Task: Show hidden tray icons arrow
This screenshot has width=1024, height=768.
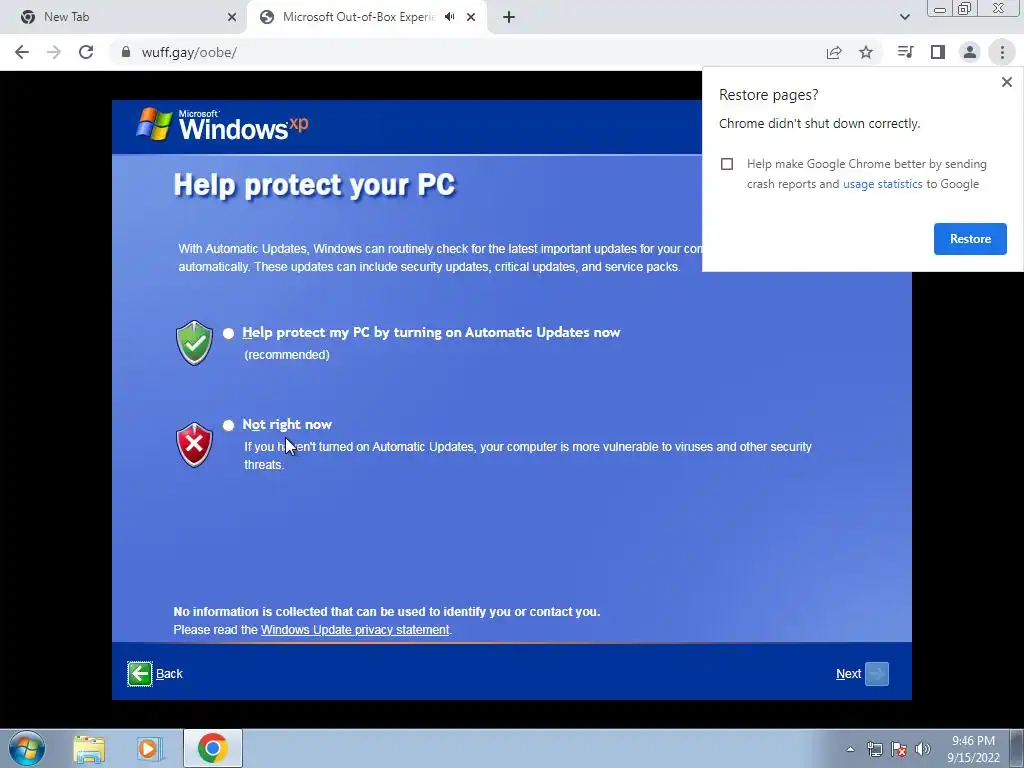Action: [x=850, y=749]
